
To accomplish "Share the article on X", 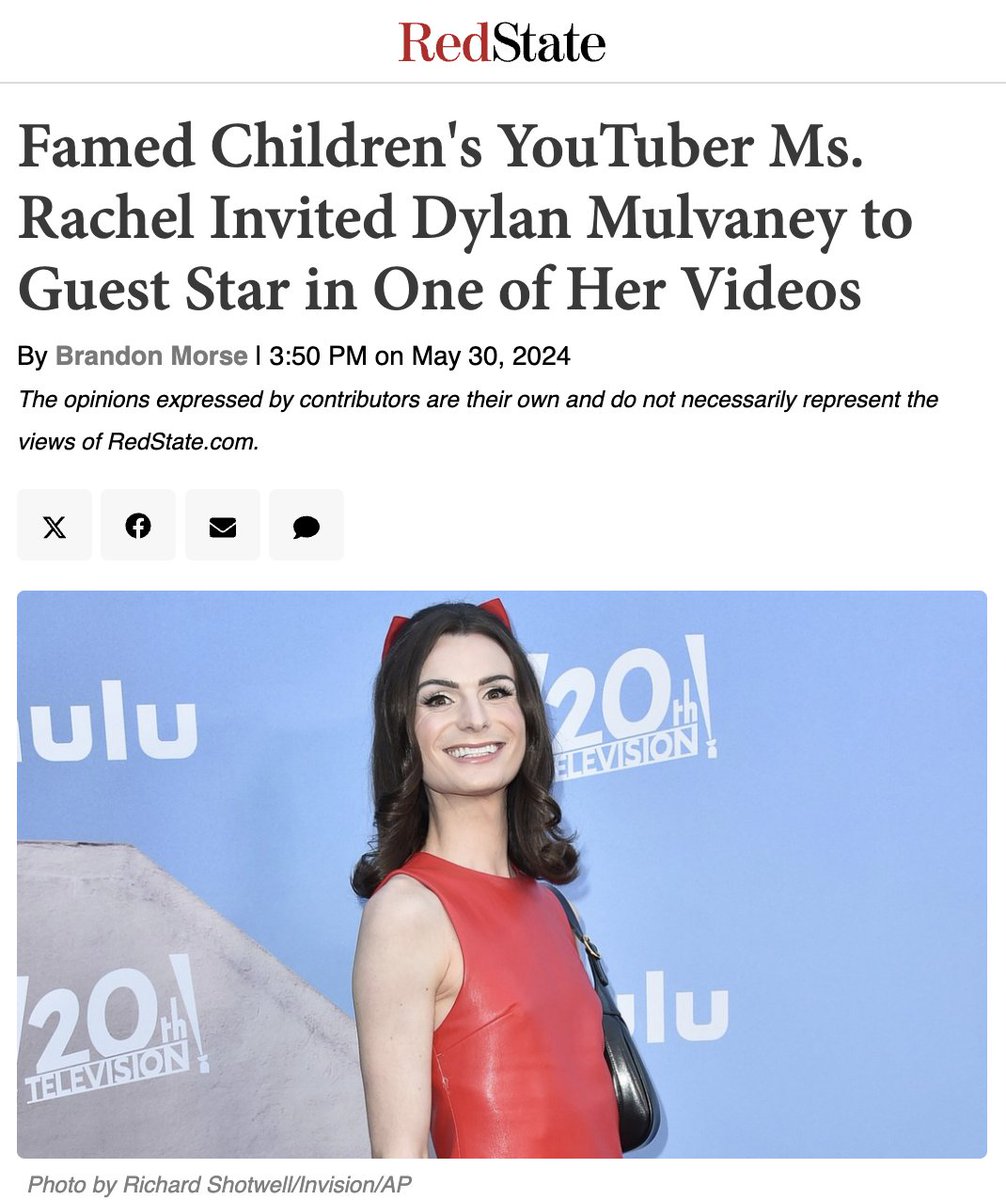I will point(54,525).
